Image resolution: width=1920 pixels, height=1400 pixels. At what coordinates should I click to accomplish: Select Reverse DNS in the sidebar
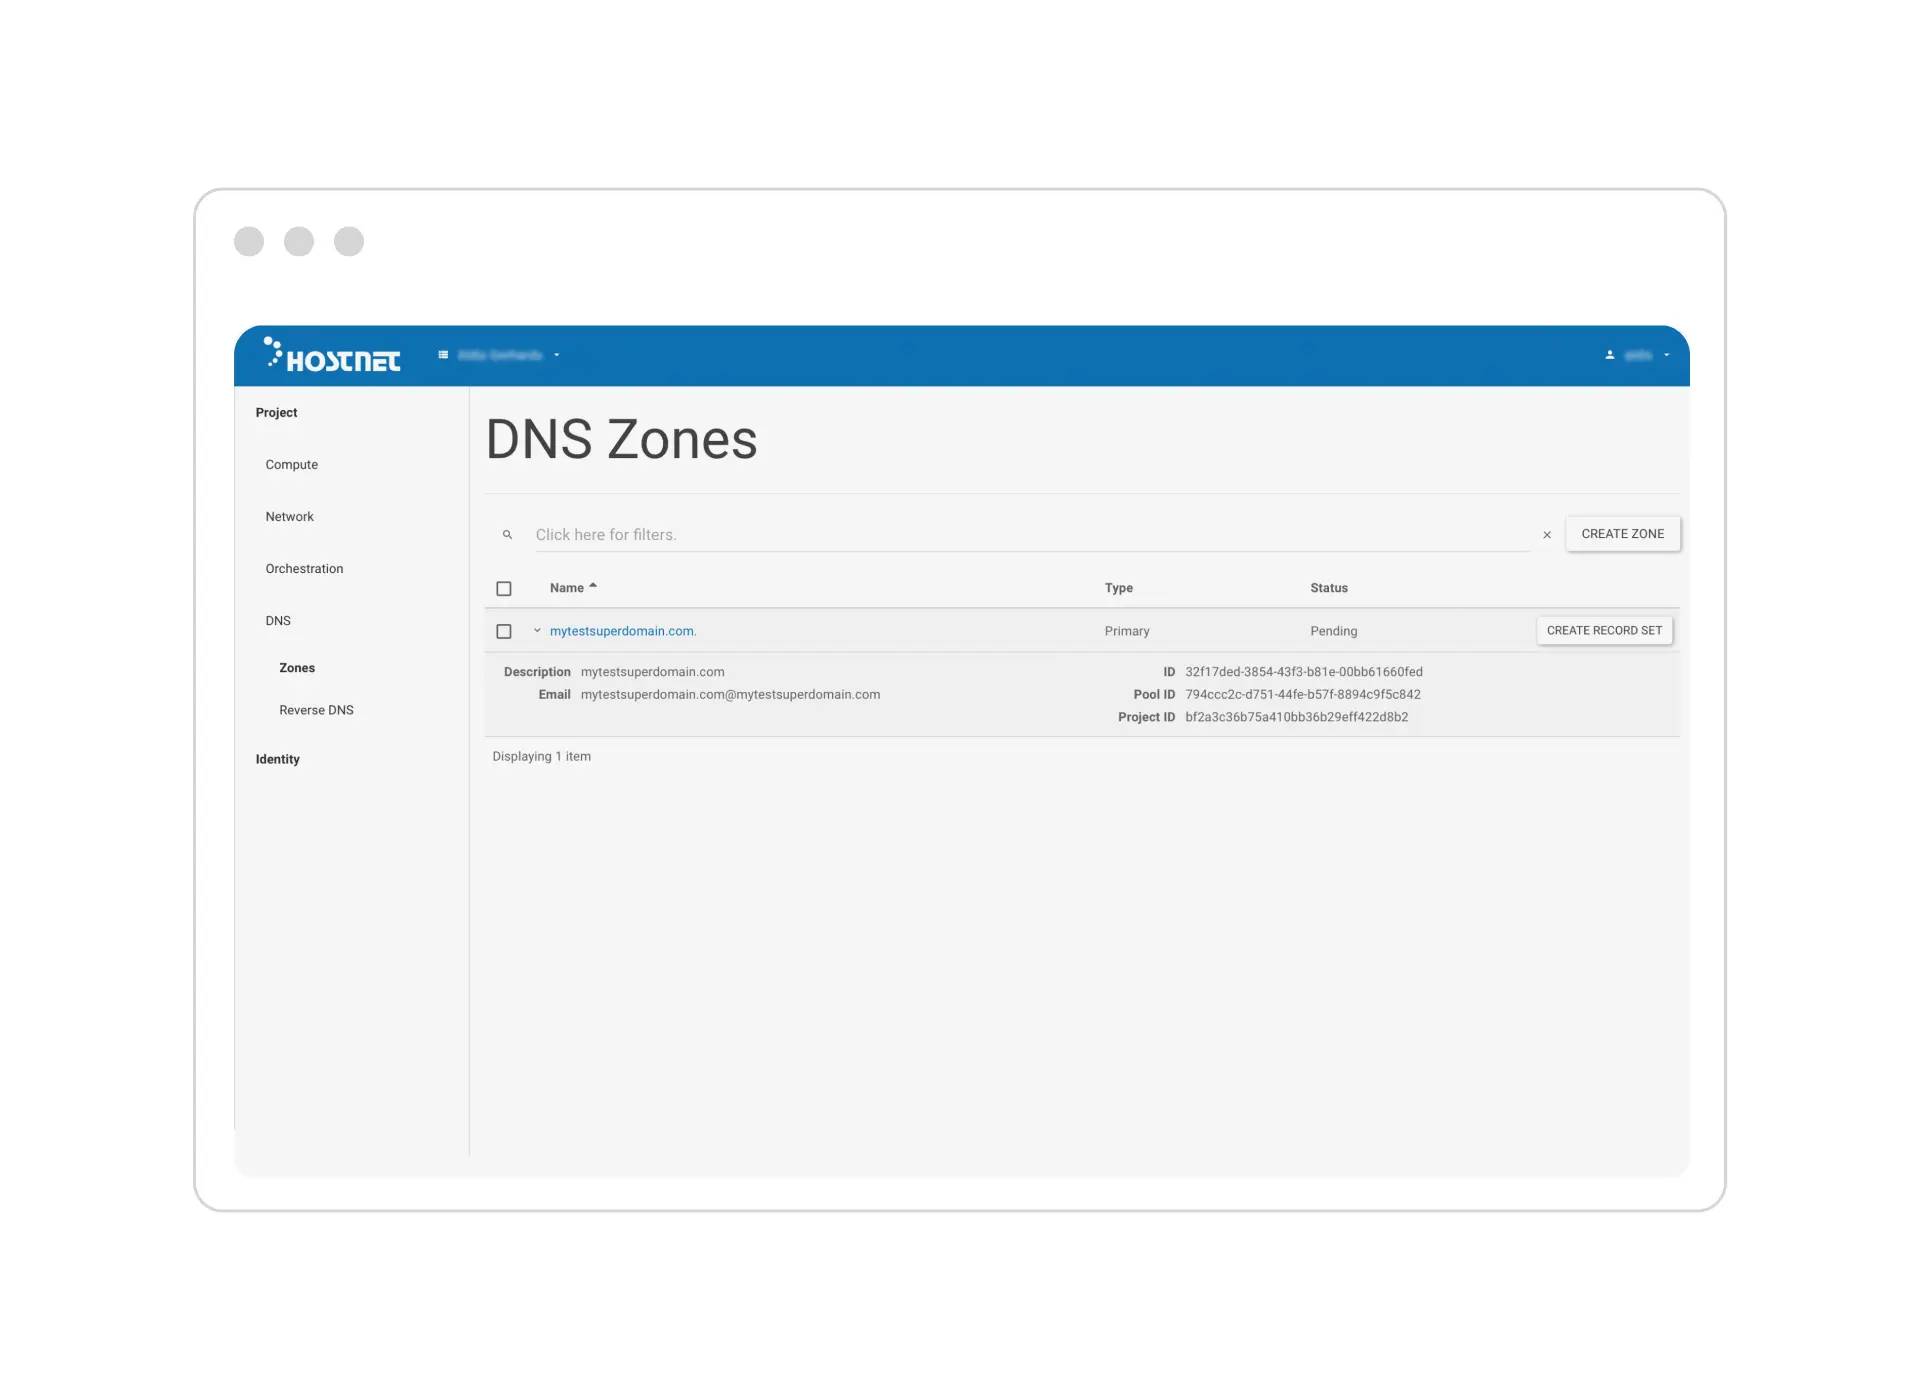(x=316, y=710)
